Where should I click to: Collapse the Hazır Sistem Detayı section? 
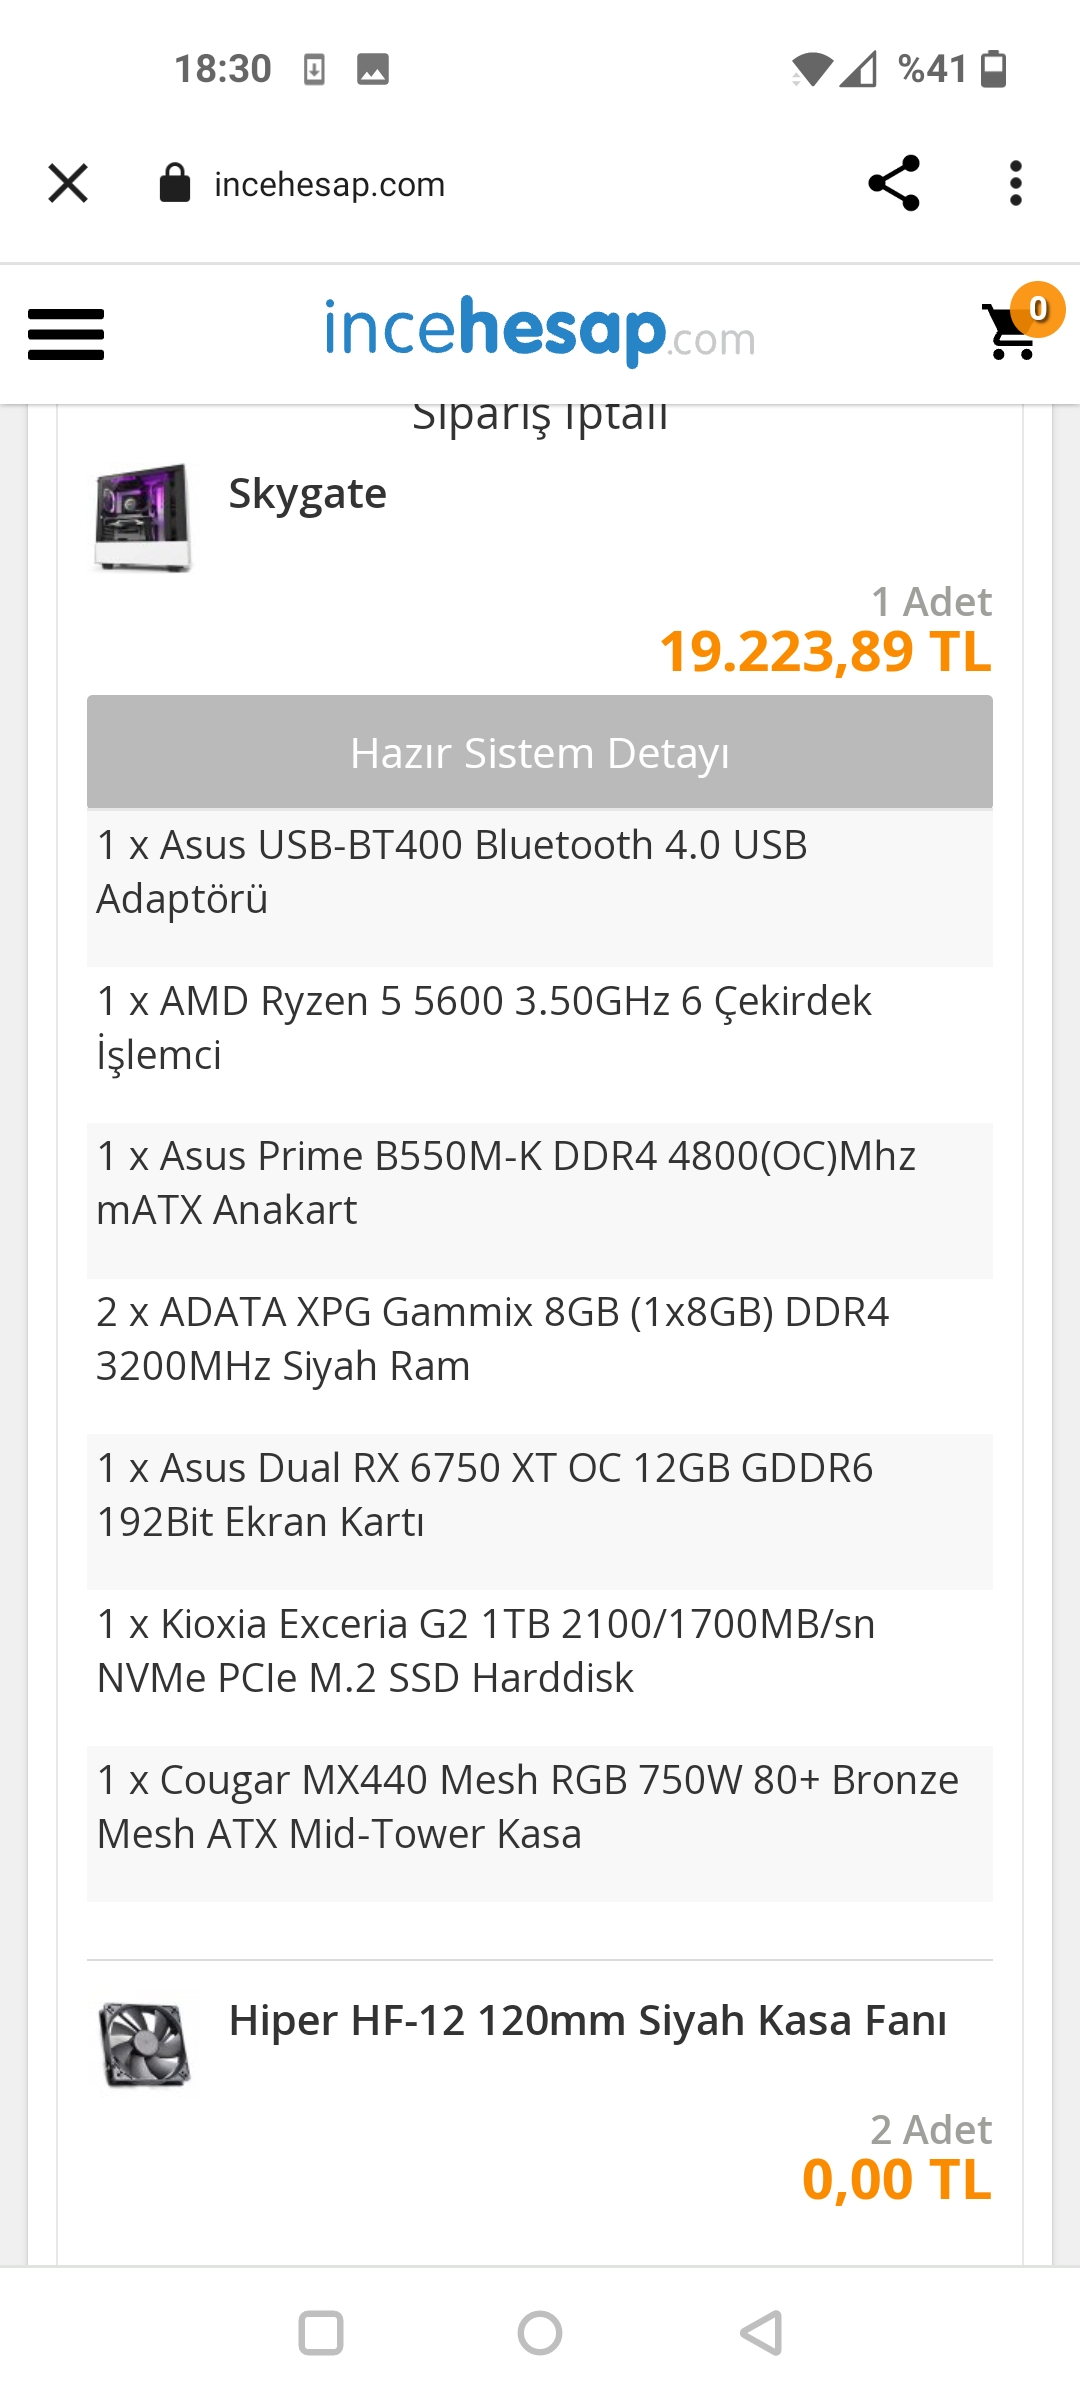[x=540, y=752]
